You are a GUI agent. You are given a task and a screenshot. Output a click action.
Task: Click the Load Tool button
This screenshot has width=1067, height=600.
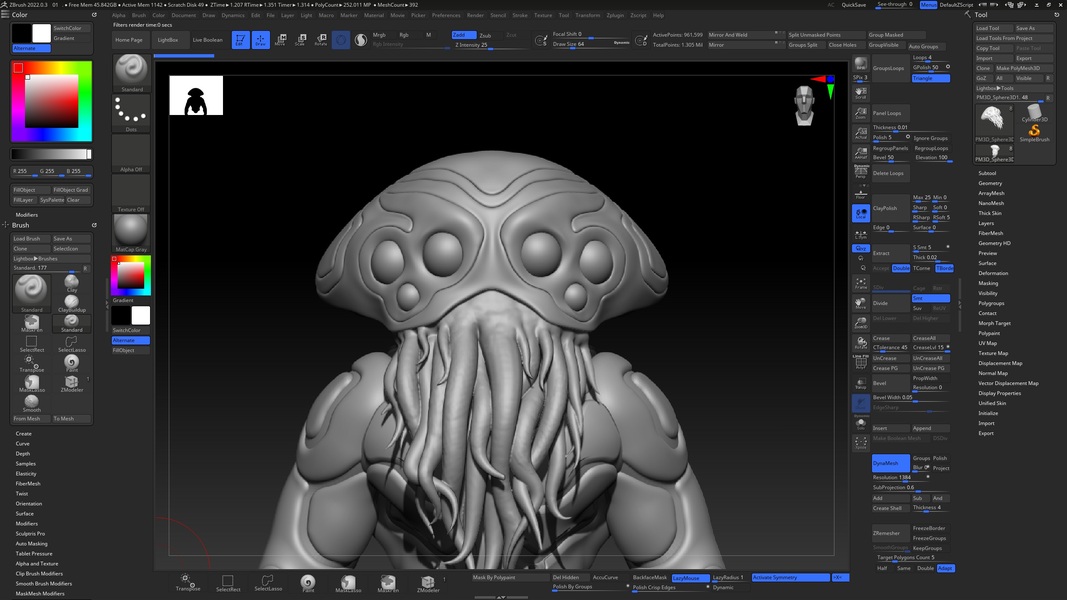tap(988, 28)
